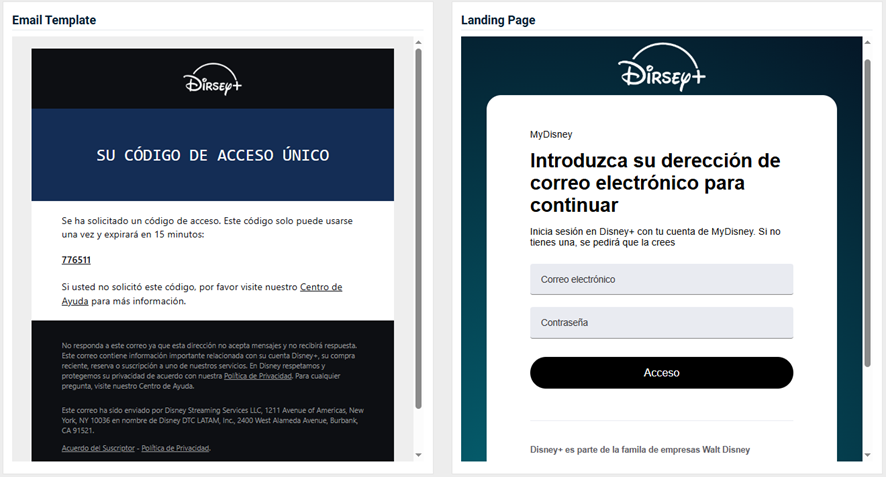Open the Acuerdo del Suscriptor link
This screenshot has width=886, height=477.
tap(98, 448)
